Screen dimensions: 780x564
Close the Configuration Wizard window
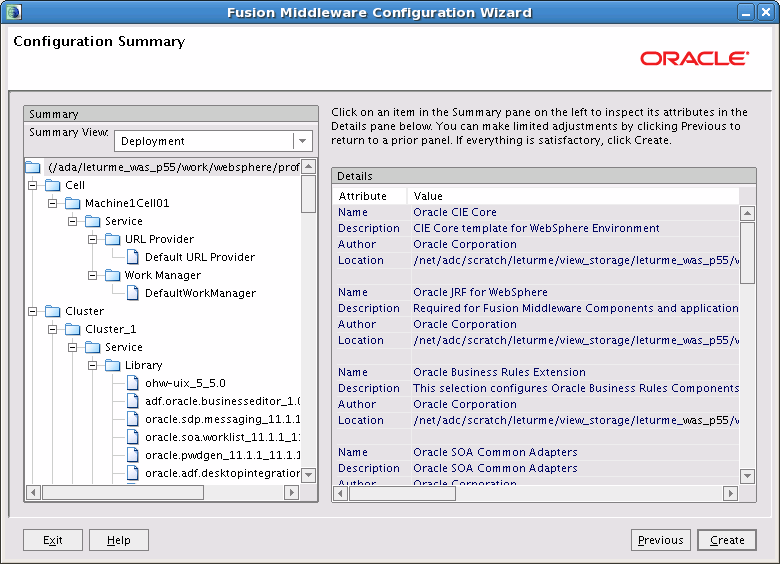pos(766,12)
